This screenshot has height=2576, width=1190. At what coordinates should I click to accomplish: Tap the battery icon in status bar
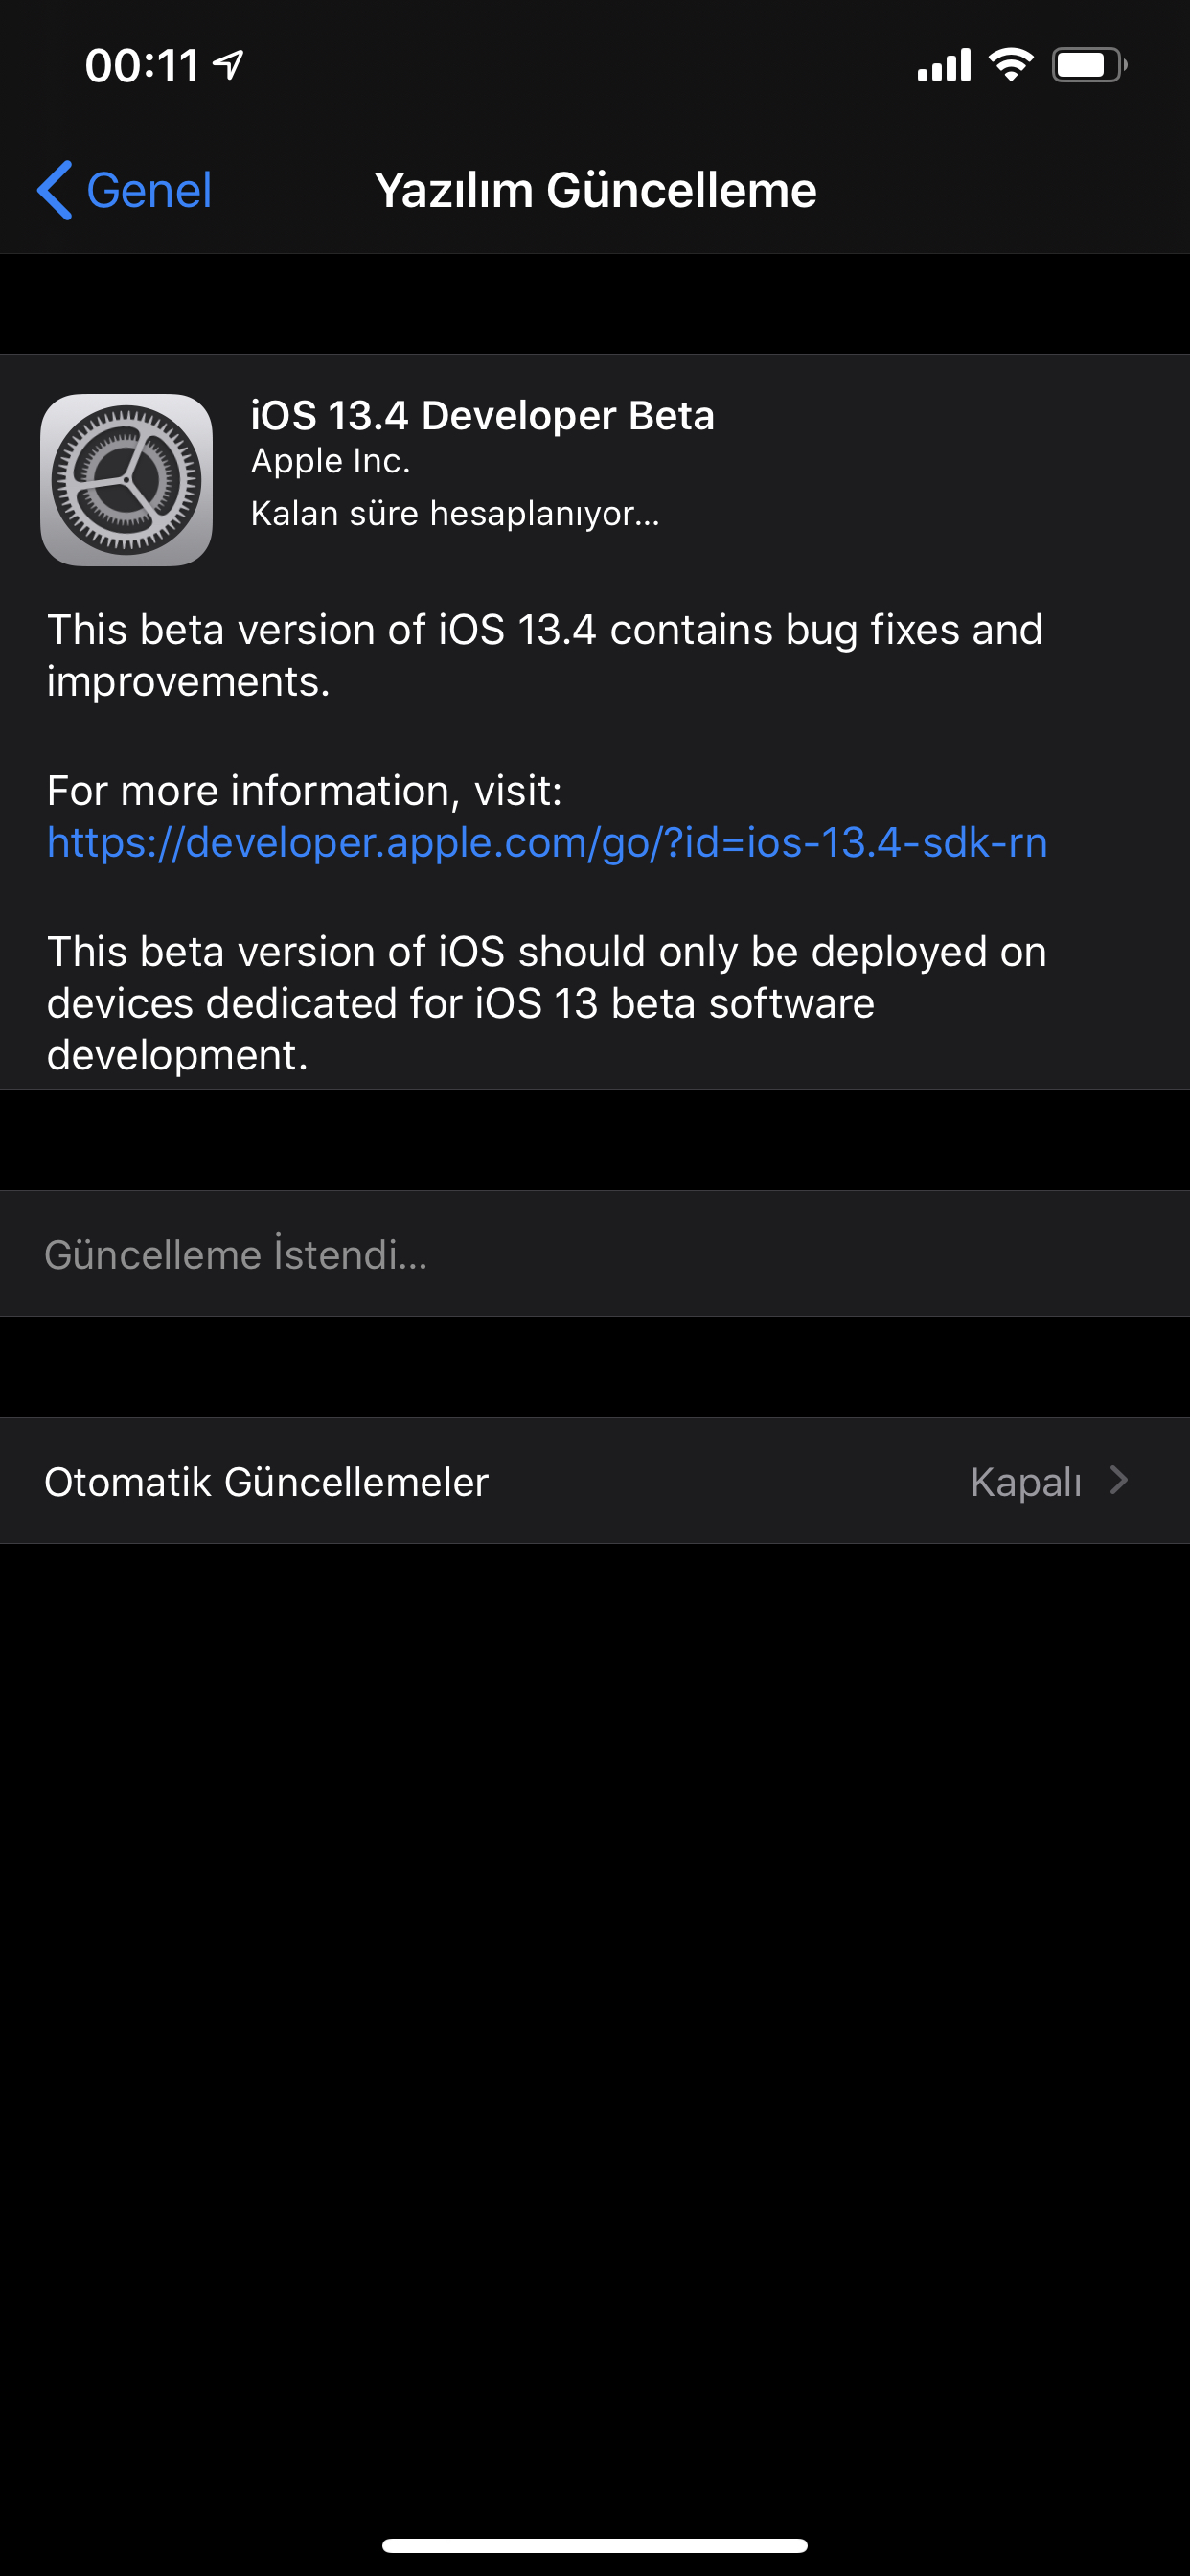tap(1090, 65)
